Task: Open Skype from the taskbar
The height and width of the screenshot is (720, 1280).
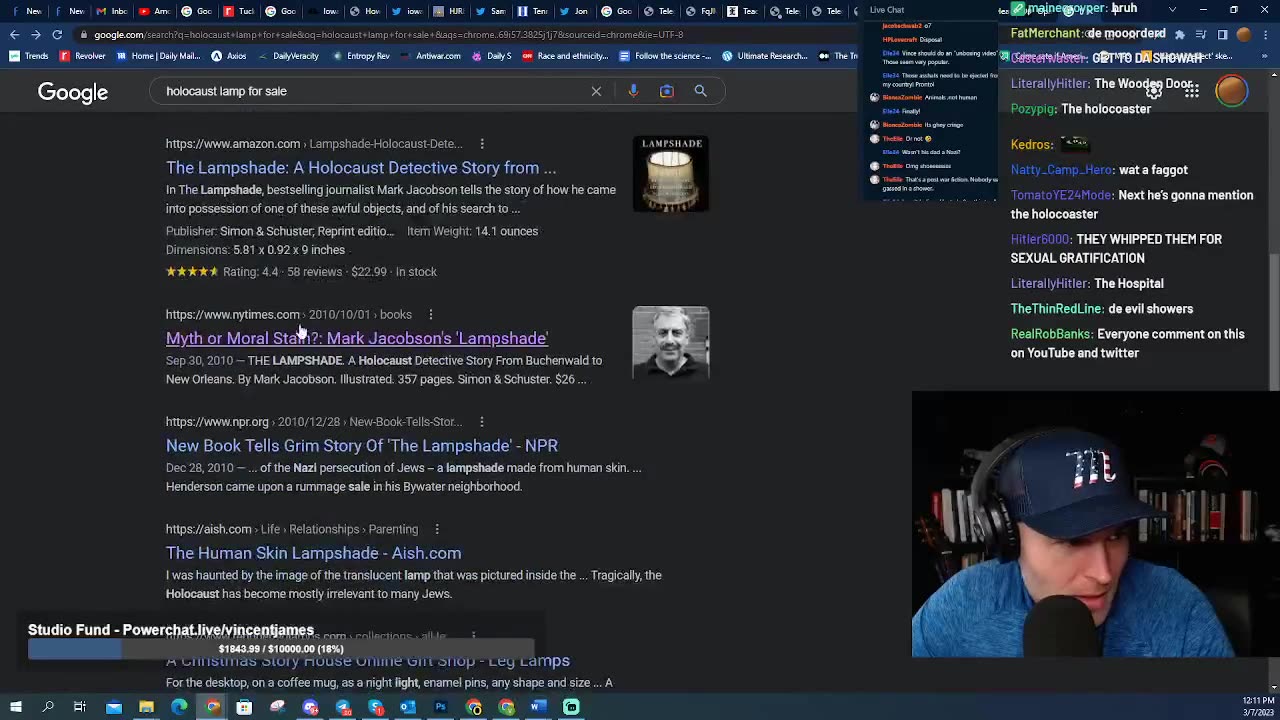Action: click(375, 707)
